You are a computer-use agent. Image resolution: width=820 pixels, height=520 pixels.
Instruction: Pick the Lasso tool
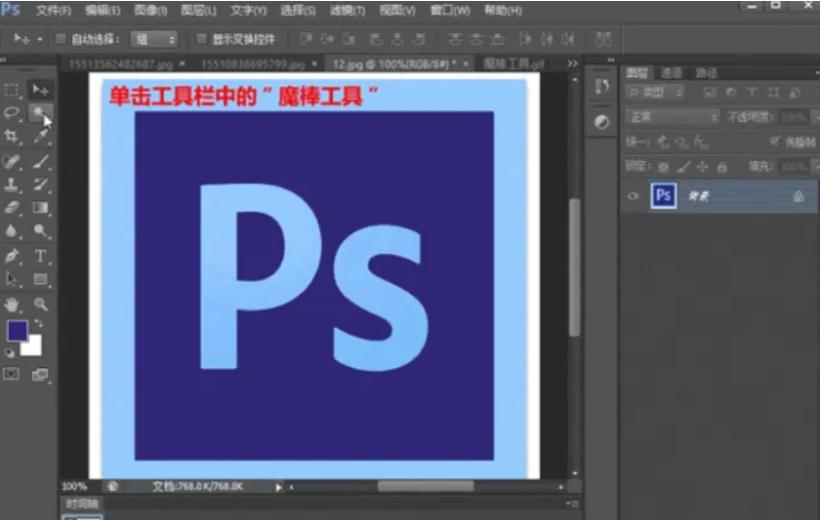pos(13,112)
